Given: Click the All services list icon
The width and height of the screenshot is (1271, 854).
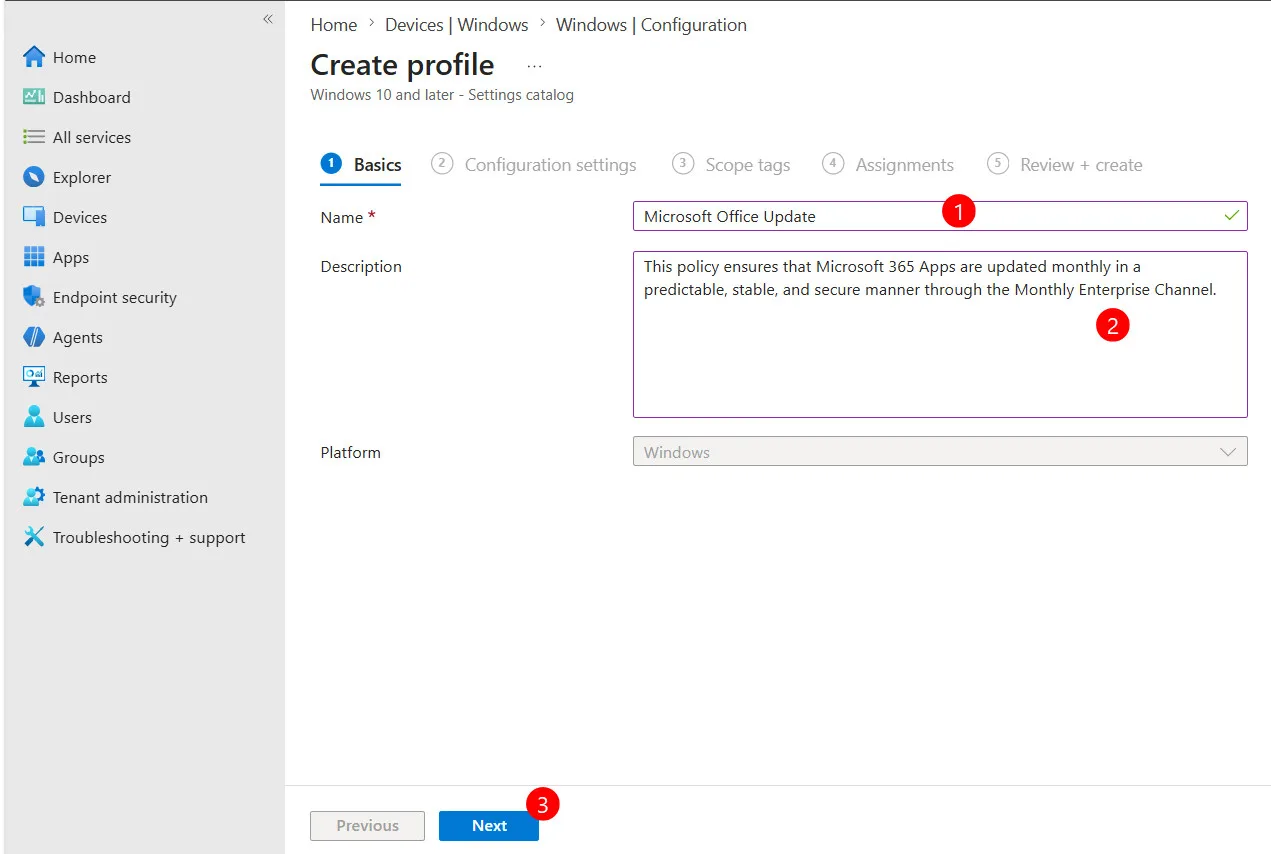Looking at the screenshot, I should point(34,137).
